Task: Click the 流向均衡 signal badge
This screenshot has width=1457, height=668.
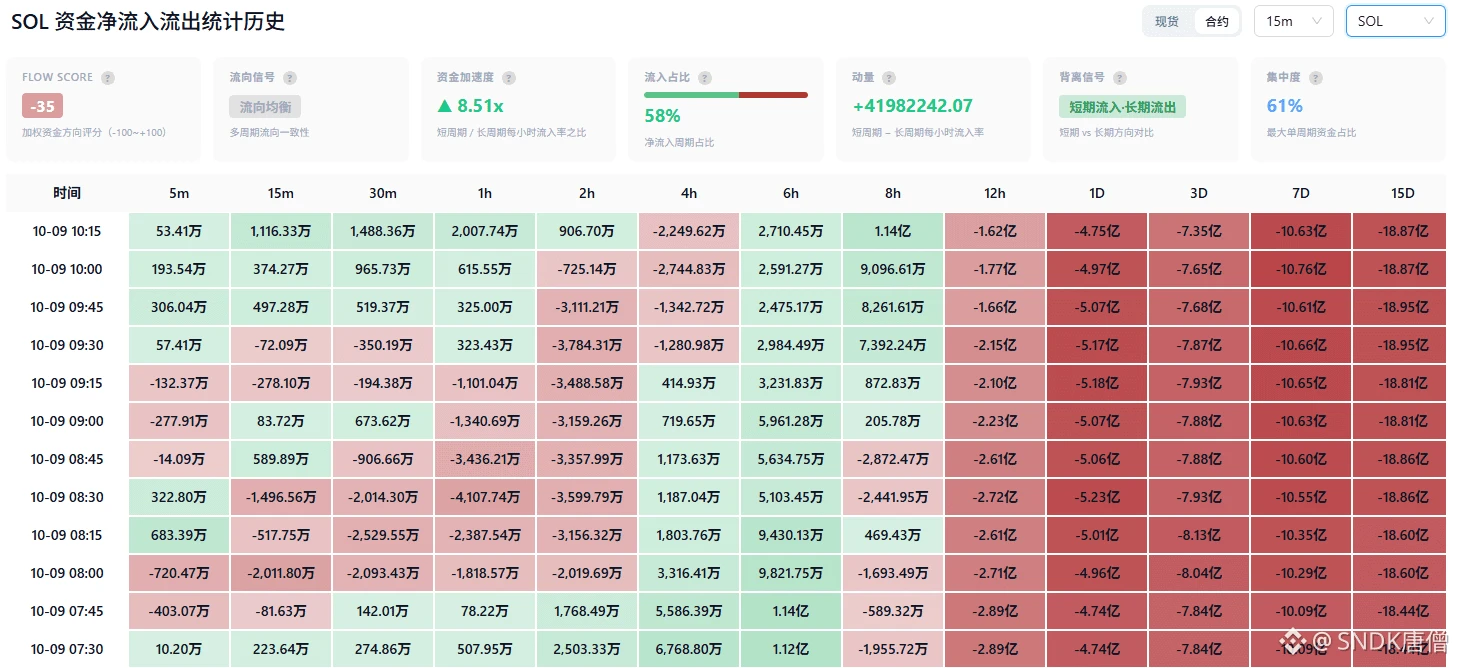Action: pos(265,107)
